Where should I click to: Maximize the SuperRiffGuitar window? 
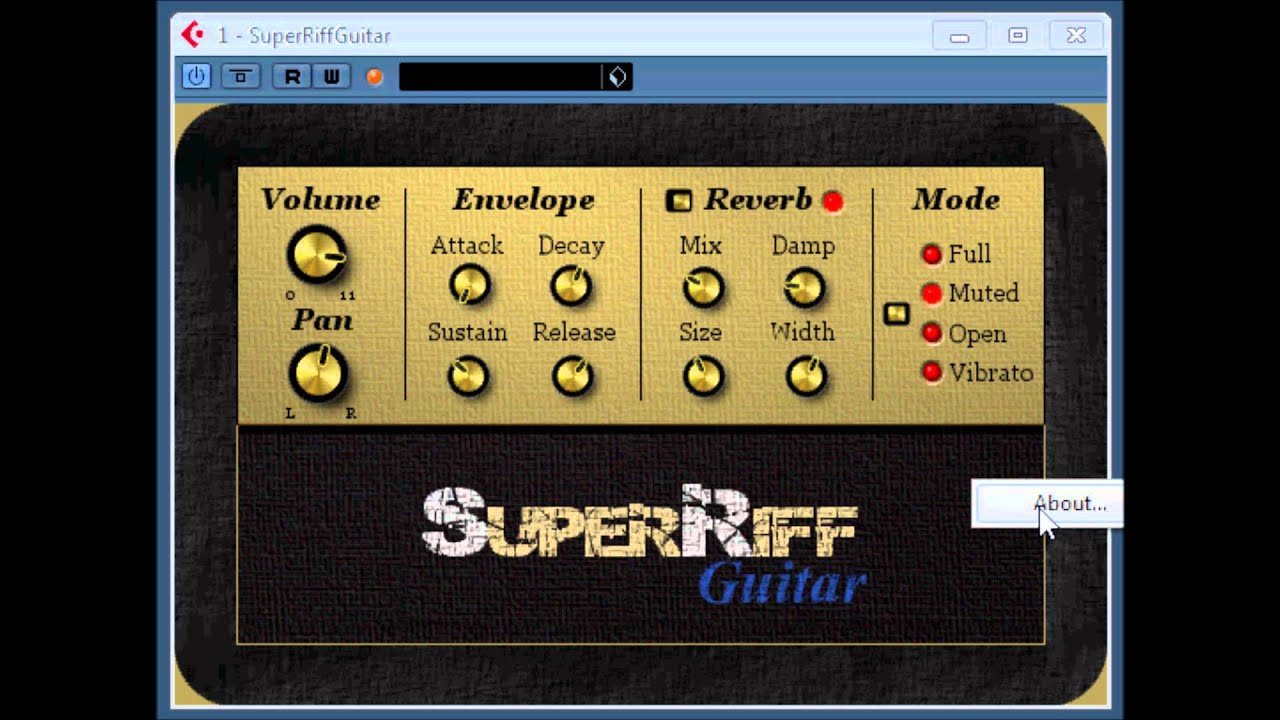click(1017, 36)
